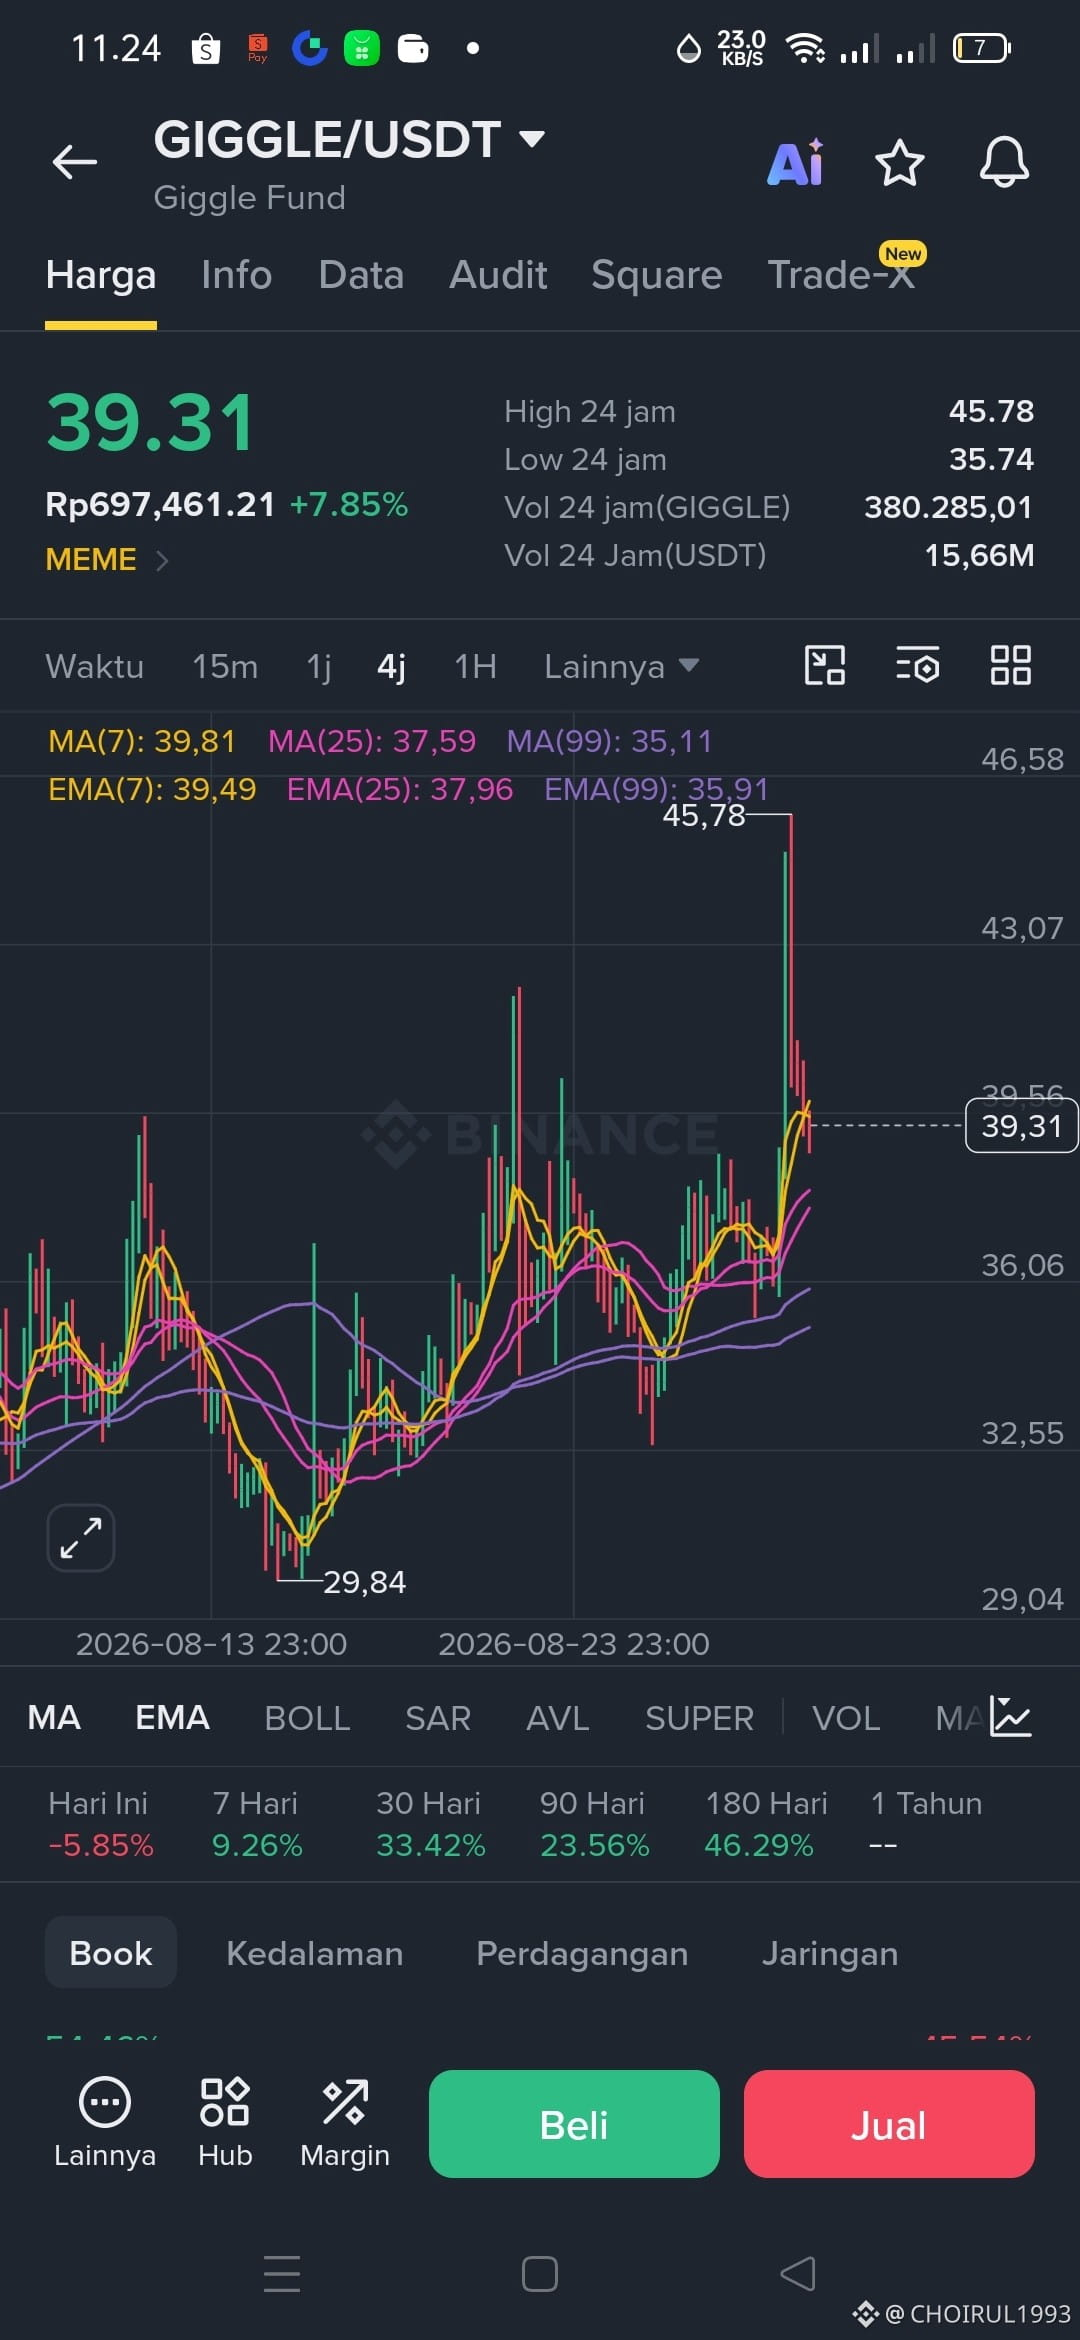Image resolution: width=1080 pixels, height=2340 pixels.
Task: Toggle the EMA indicator
Action: click(x=172, y=1718)
